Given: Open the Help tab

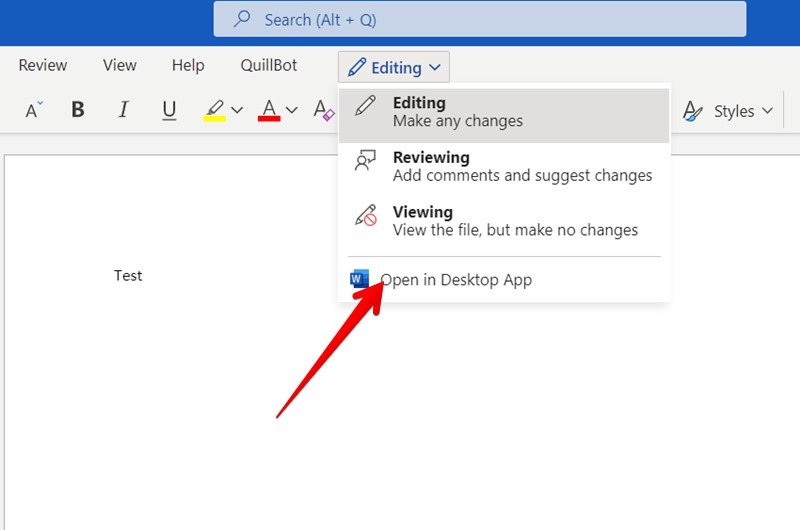Looking at the screenshot, I should pos(188,65).
